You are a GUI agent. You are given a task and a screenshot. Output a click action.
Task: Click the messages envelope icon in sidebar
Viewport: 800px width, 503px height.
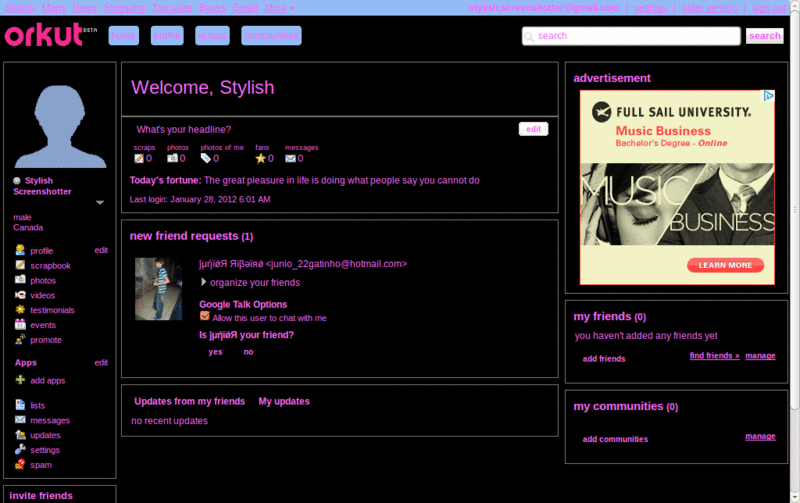coord(20,419)
